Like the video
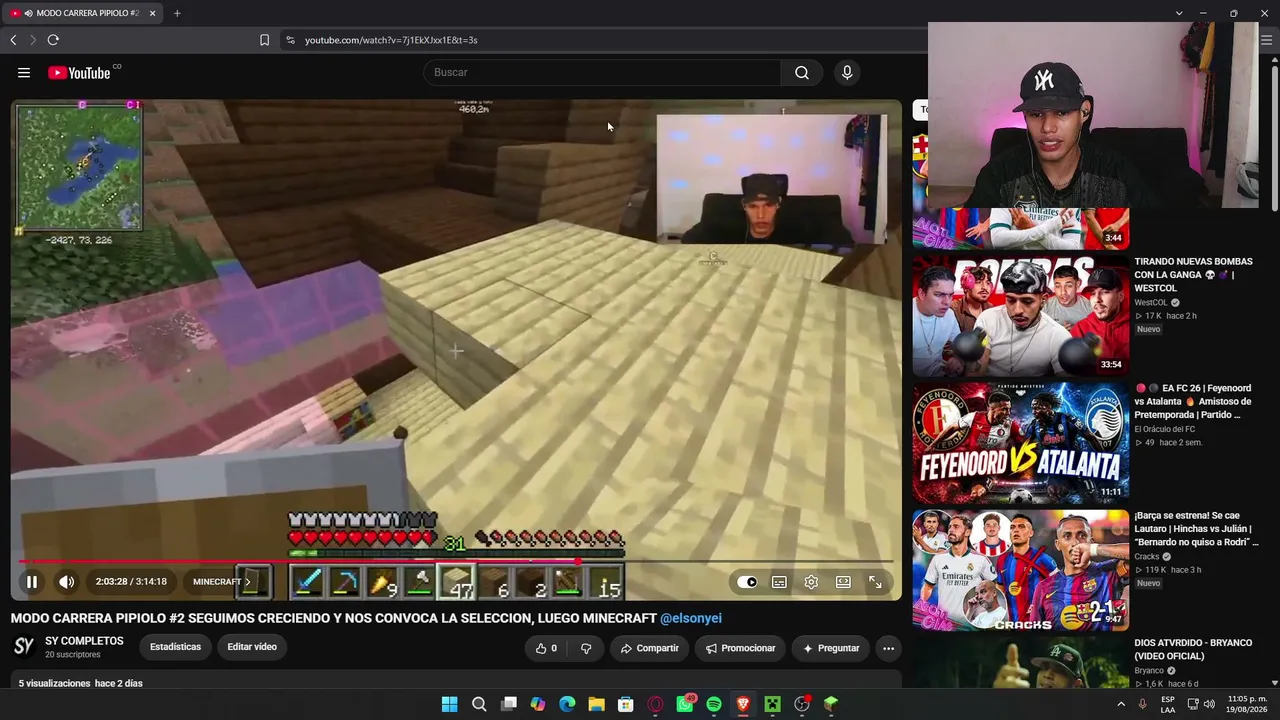 [x=547, y=648]
